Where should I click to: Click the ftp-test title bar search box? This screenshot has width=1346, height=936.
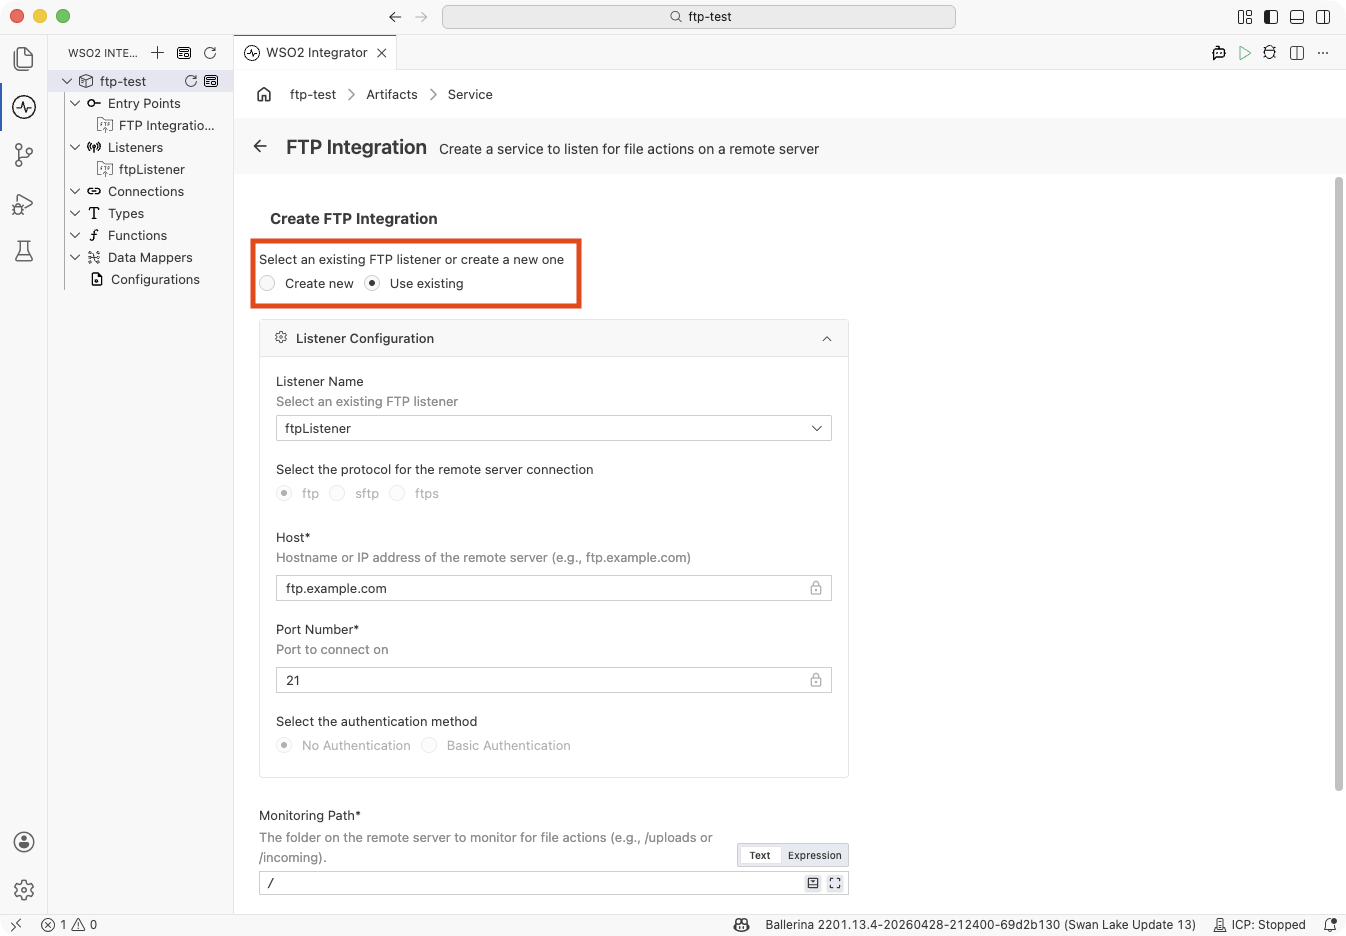point(698,16)
